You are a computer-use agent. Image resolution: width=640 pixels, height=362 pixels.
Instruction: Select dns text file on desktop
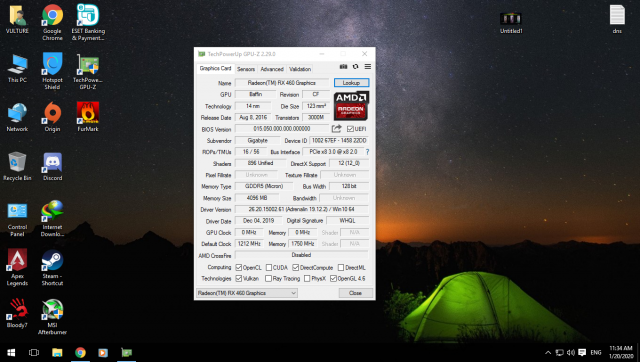[617, 19]
